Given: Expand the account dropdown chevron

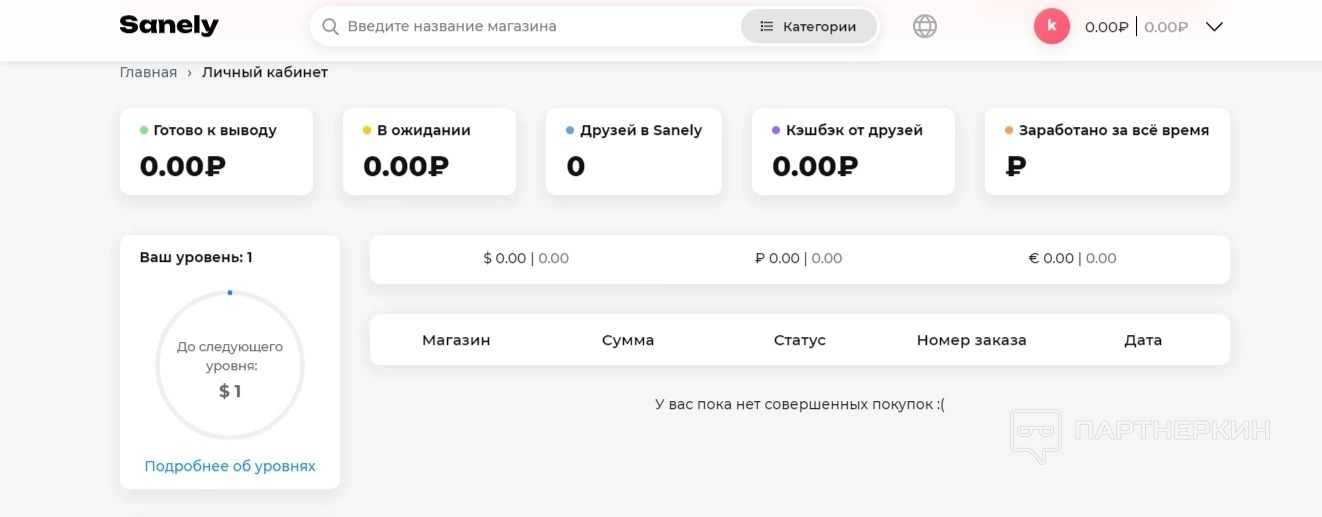Looking at the screenshot, I should 1214,27.
